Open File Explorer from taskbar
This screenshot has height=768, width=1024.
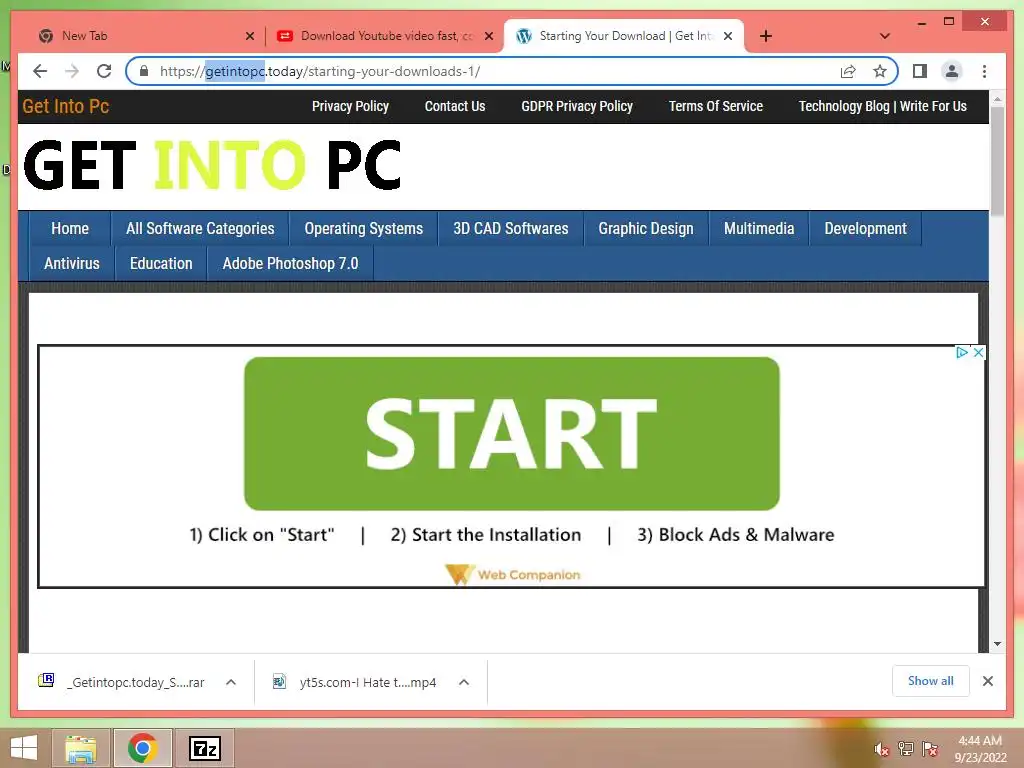pos(81,748)
